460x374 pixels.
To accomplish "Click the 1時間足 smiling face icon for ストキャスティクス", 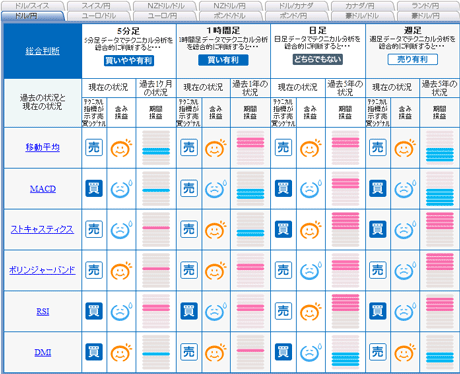I will [216, 230].
